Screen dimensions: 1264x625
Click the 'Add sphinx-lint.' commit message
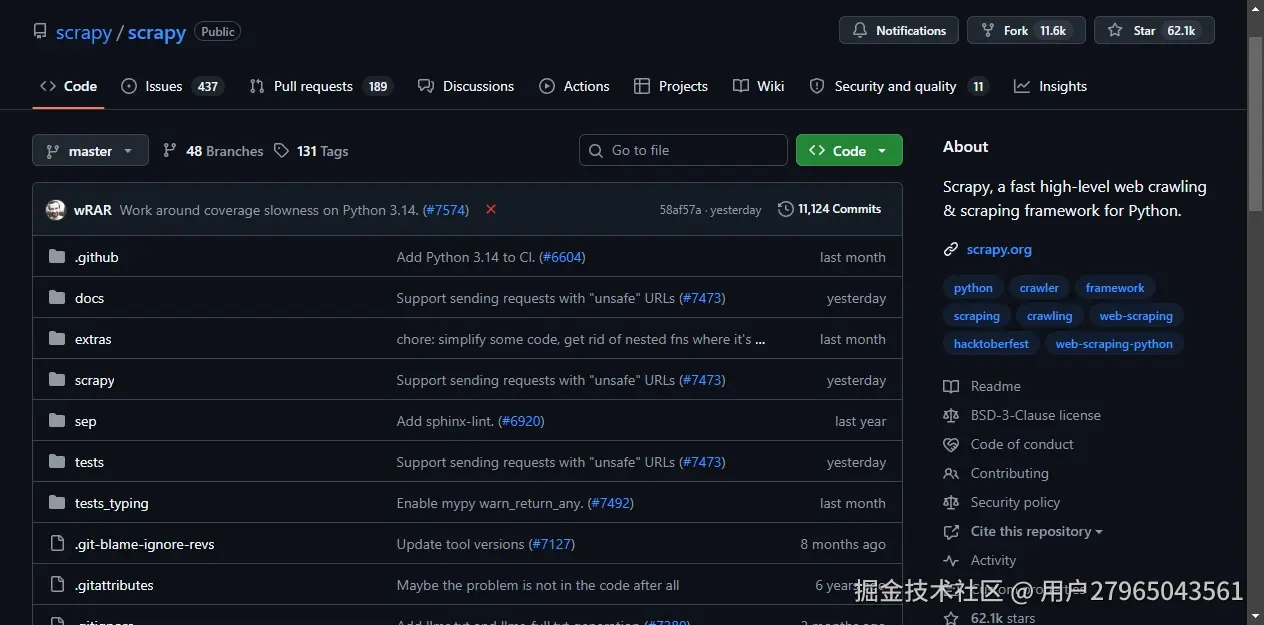tap(445, 421)
